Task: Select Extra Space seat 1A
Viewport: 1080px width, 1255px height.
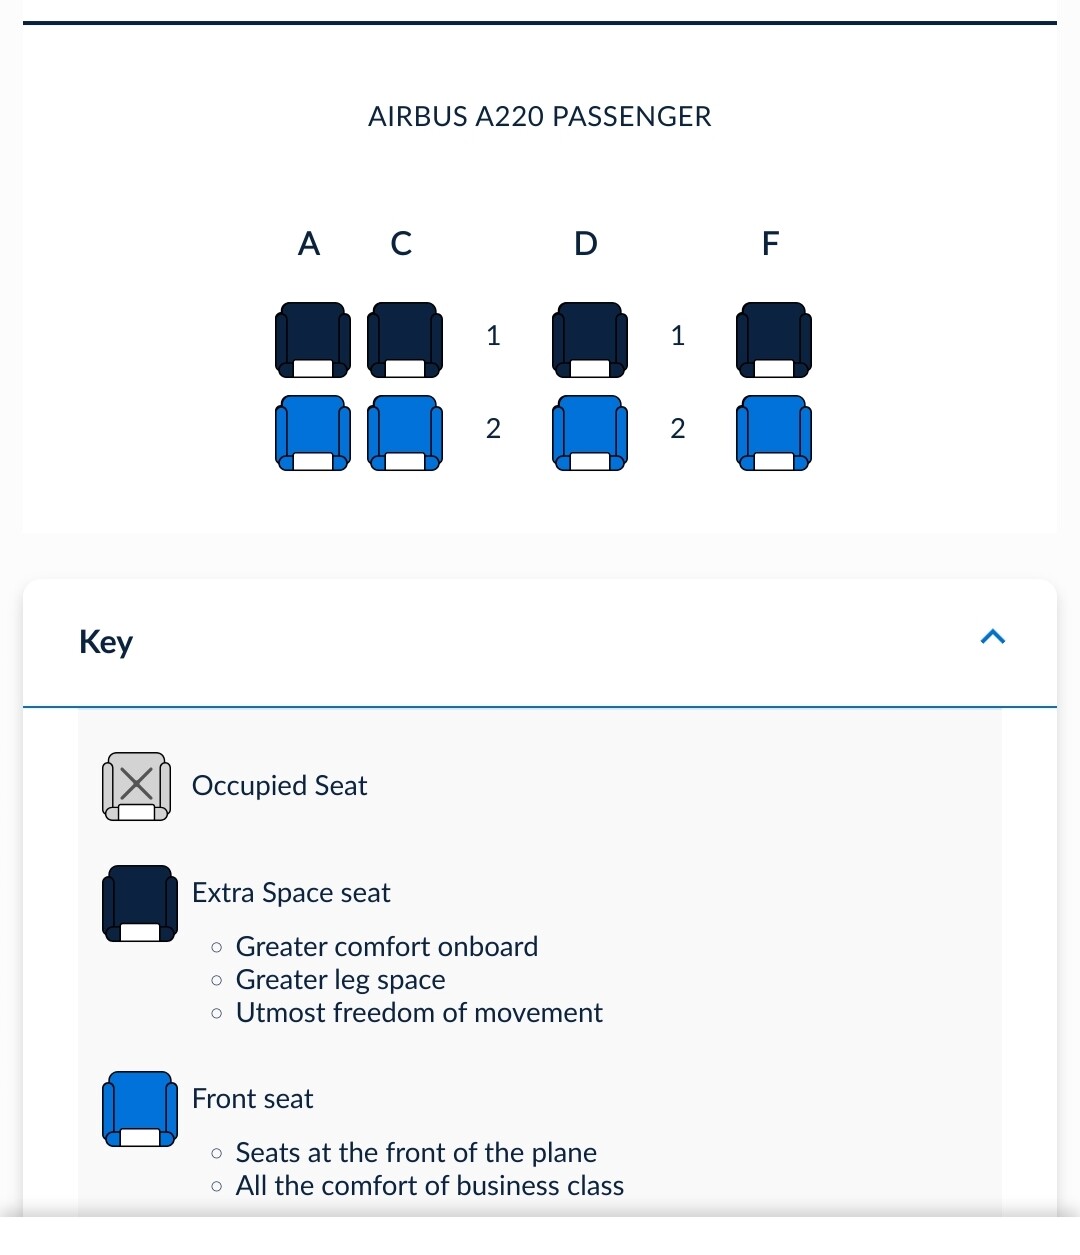Action: (313, 340)
